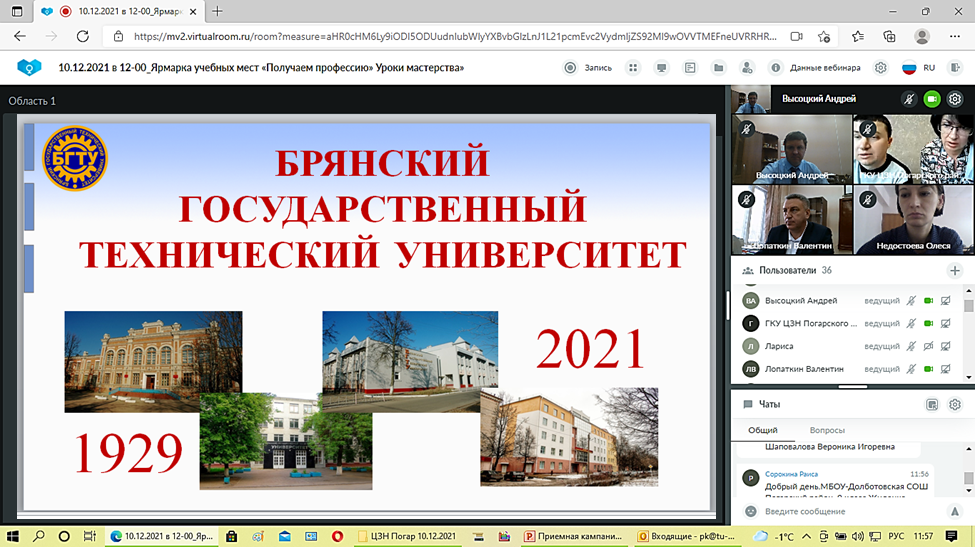The height and width of the screenshot is (547, 975).
Task: Select Высоцкий Андрей video tile
Action: click(792, 149)
